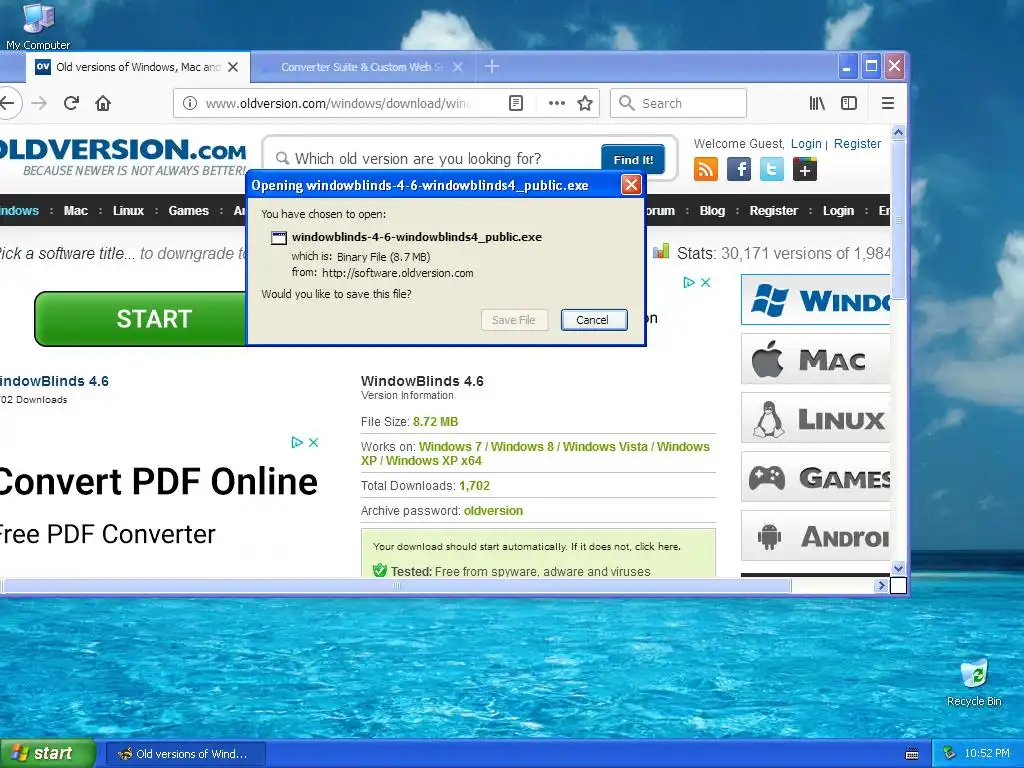Viewport: 1024px width, 768px height.
Task: Click the Login link near Welcome Guest
Action: (806, 144)
